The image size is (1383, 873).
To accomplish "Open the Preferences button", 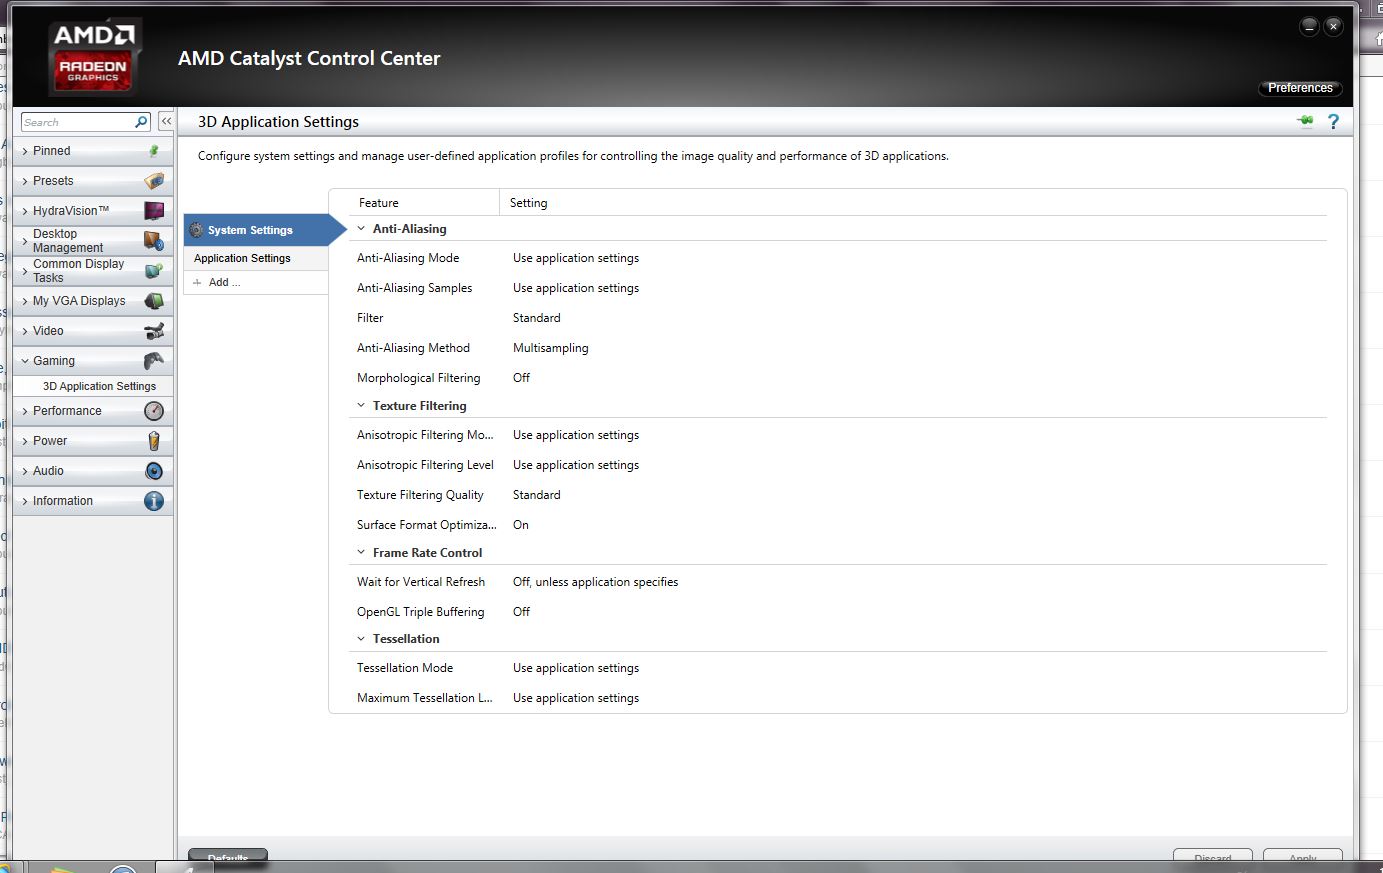I will click(x=1300, y=88).
